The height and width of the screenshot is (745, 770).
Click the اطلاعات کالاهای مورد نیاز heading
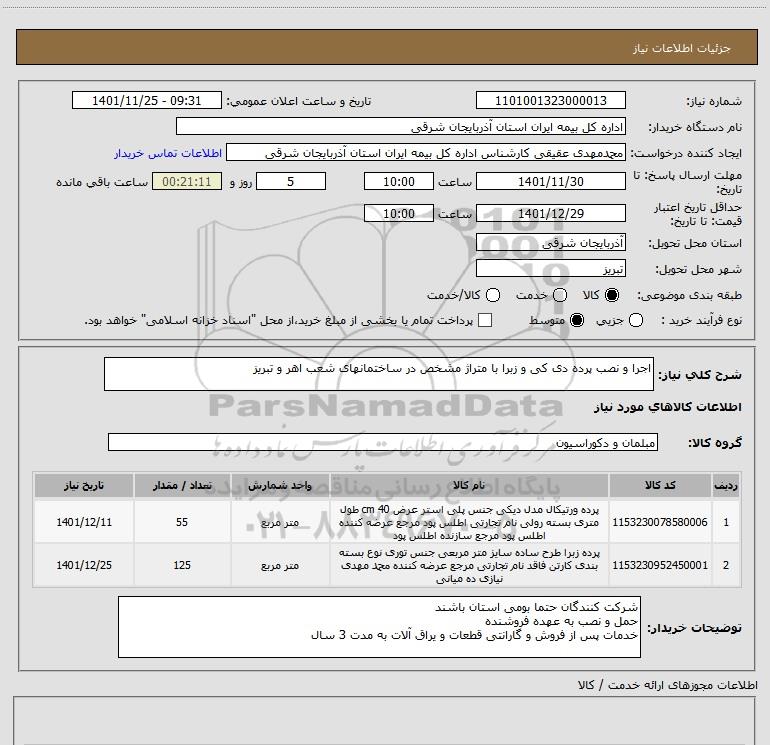(x=668, y=407)
